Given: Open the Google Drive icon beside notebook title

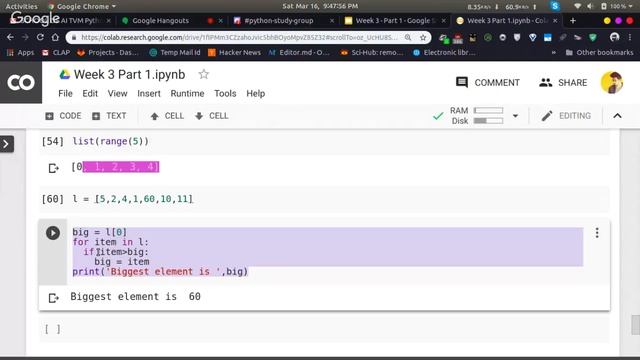Looking at the screenshot, I should point(64,74).
